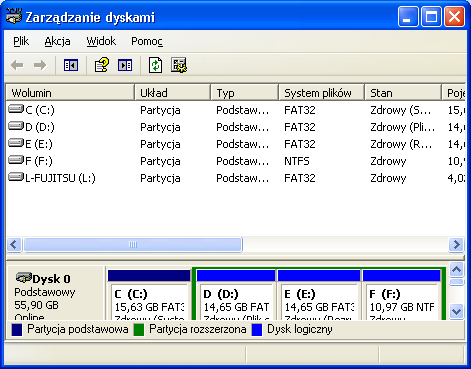Select the F (F:) volume row
471x369 pixels.
click(235, 161)
